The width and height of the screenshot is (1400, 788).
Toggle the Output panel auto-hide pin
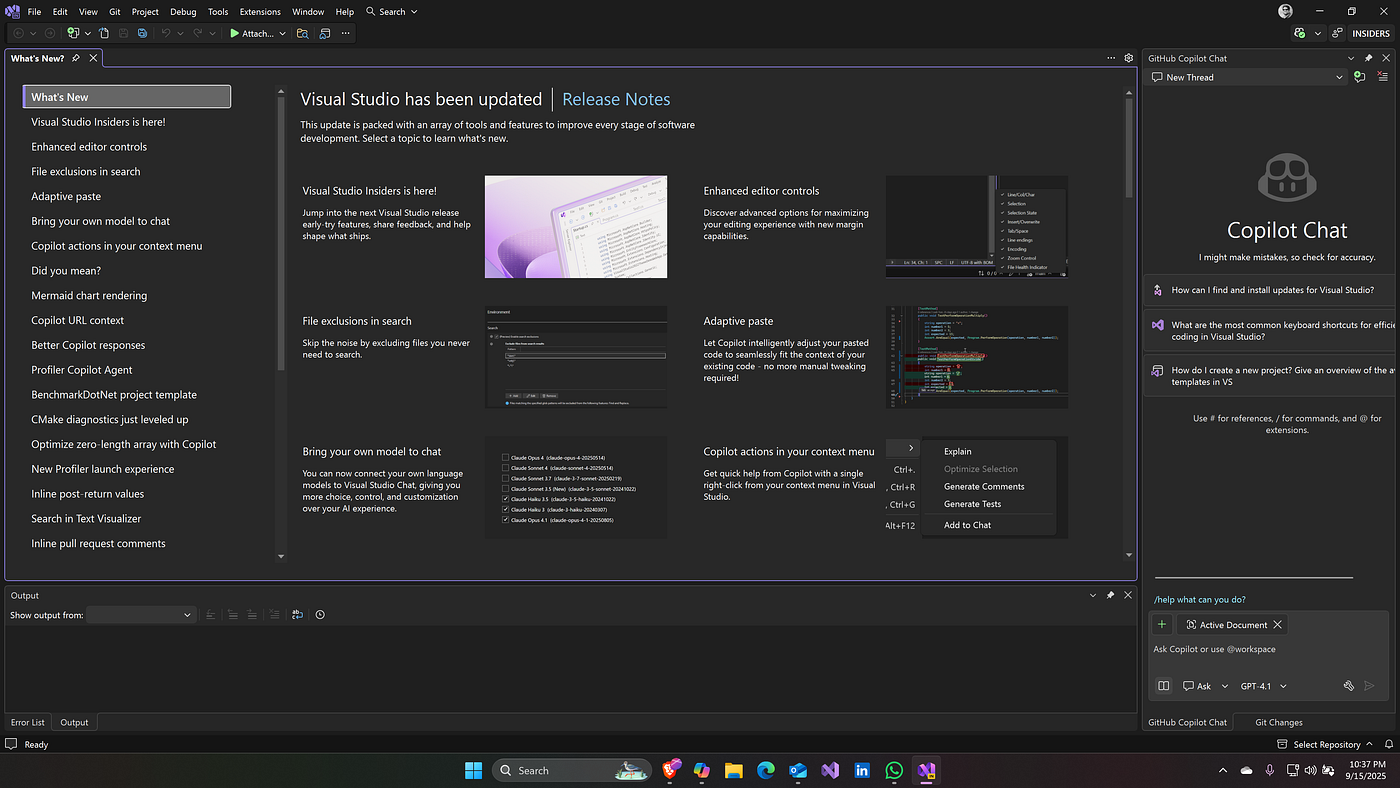click(x=1110, y=595)
